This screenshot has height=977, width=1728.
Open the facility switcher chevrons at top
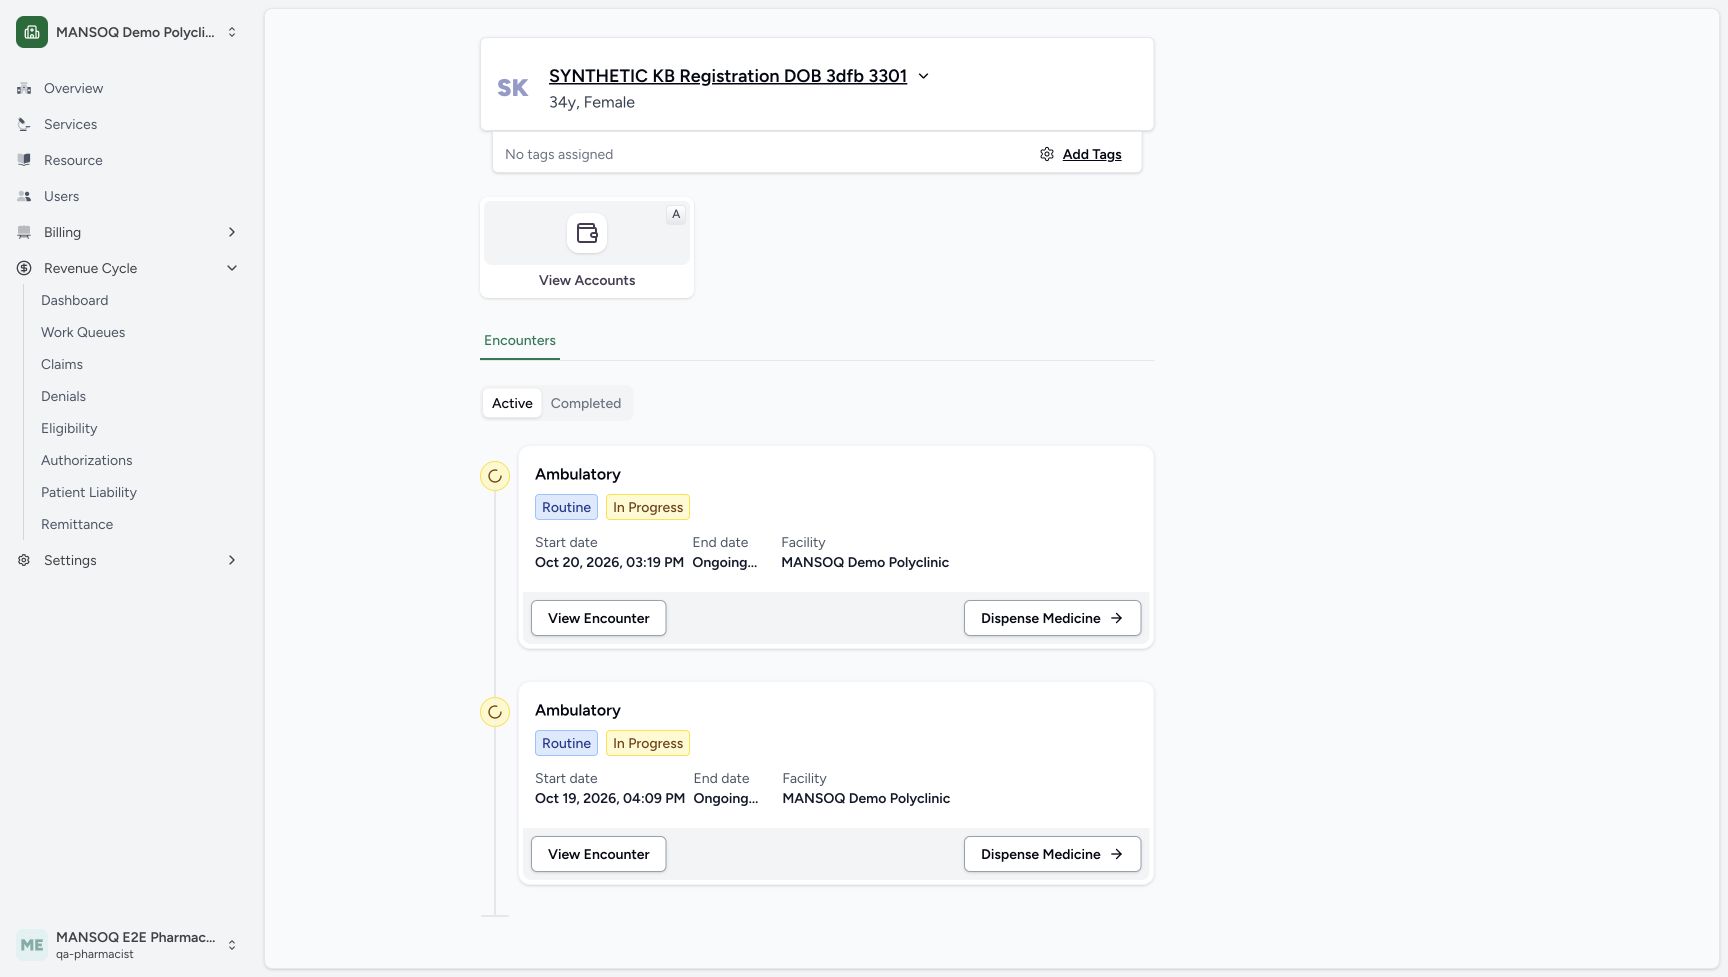point(232,32)
